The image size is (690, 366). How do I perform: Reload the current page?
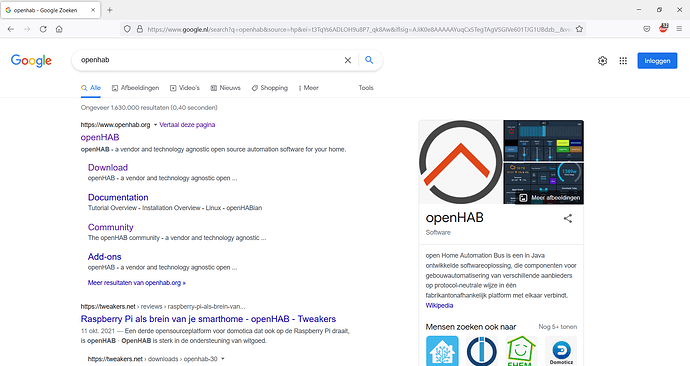click(x=43, y=29)
